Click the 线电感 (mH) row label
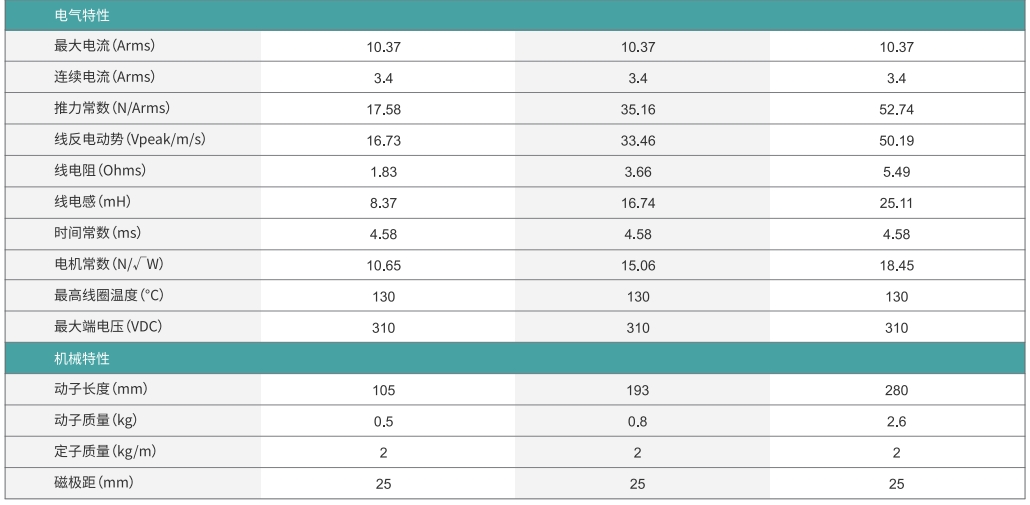The width and height of the screenshot is (1030, 505). [93, 202]
